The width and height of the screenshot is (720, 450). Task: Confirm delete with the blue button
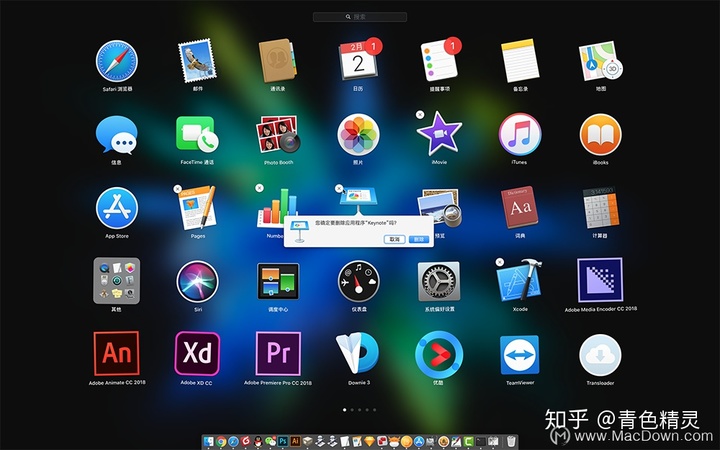(x=419, y=239)
